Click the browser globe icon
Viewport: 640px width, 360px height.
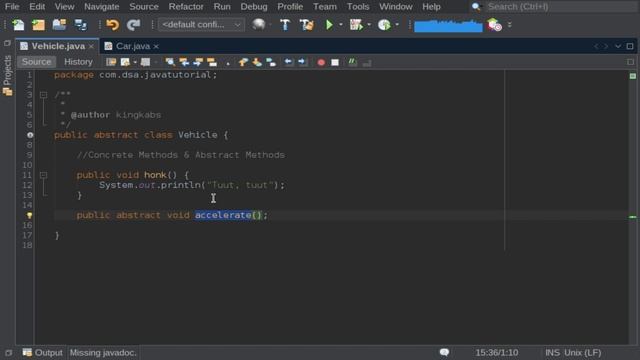pyautogui.click(x=258, y=25)
